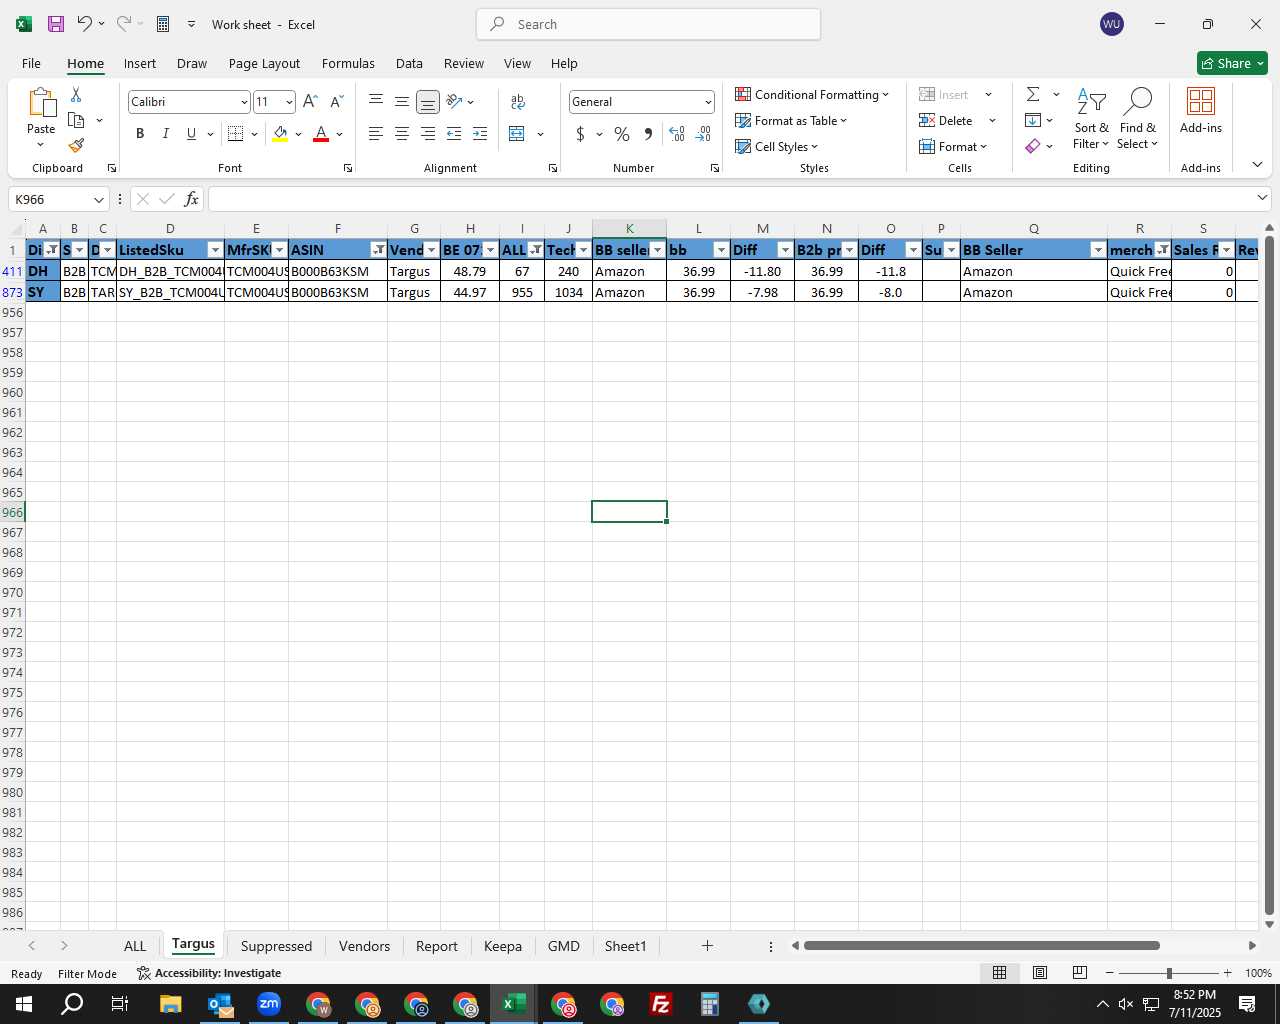The height and width of the screenshot is (1024, 1280).
Task: Open the font name Calibri dropdown
Action: pyautogui.click(x=243, y=102)
